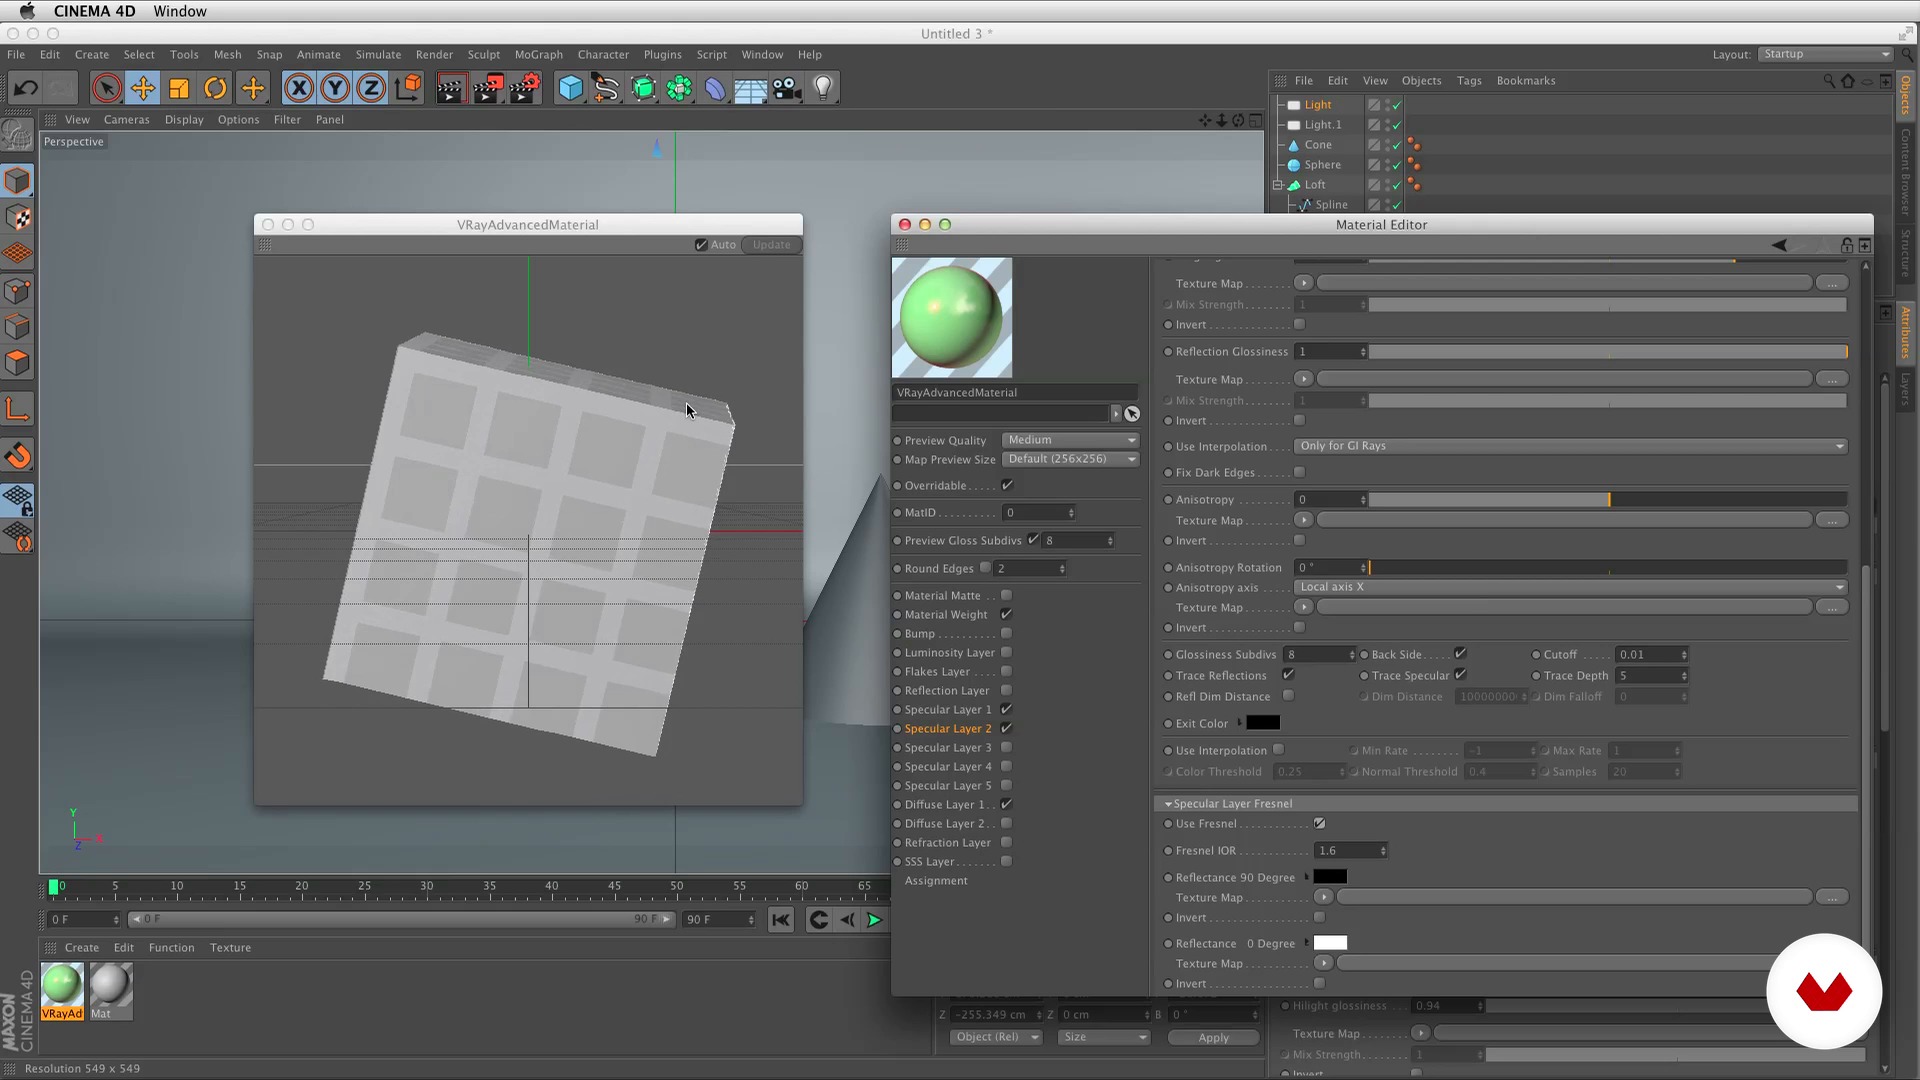The width and height of the screenshot is (1920, 1080).
Task: Open Render Settings clapperboard with gear
Action: pyautogui.click(x=524, y=88)
